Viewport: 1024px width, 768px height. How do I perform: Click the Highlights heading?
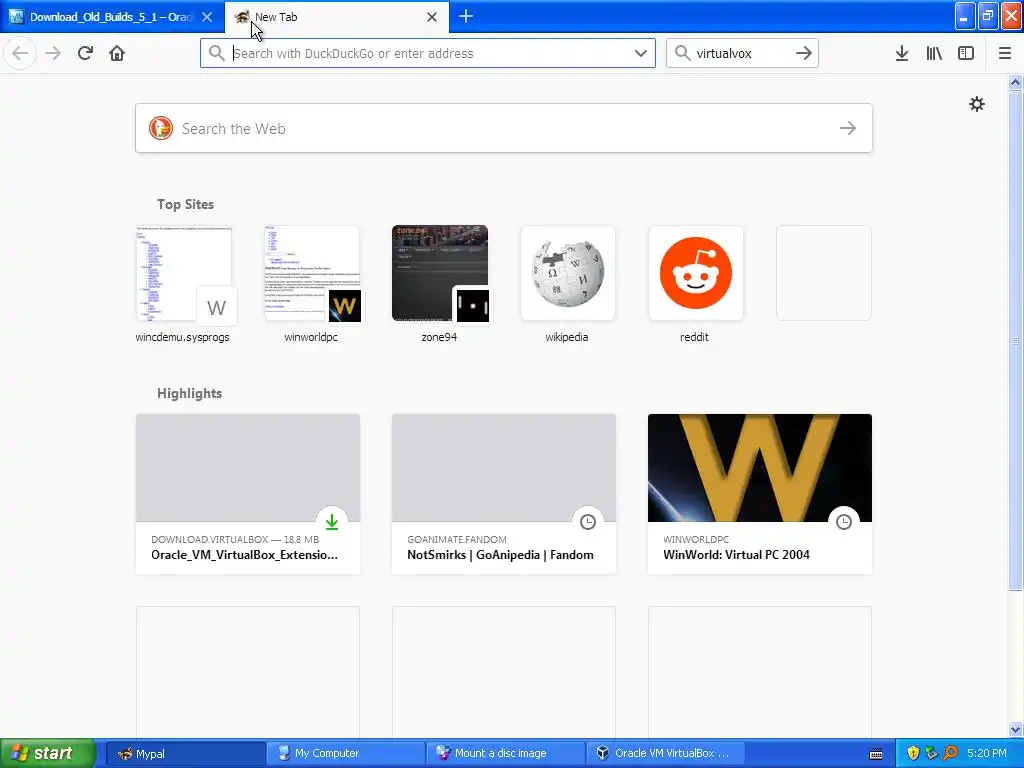point(189,393)
